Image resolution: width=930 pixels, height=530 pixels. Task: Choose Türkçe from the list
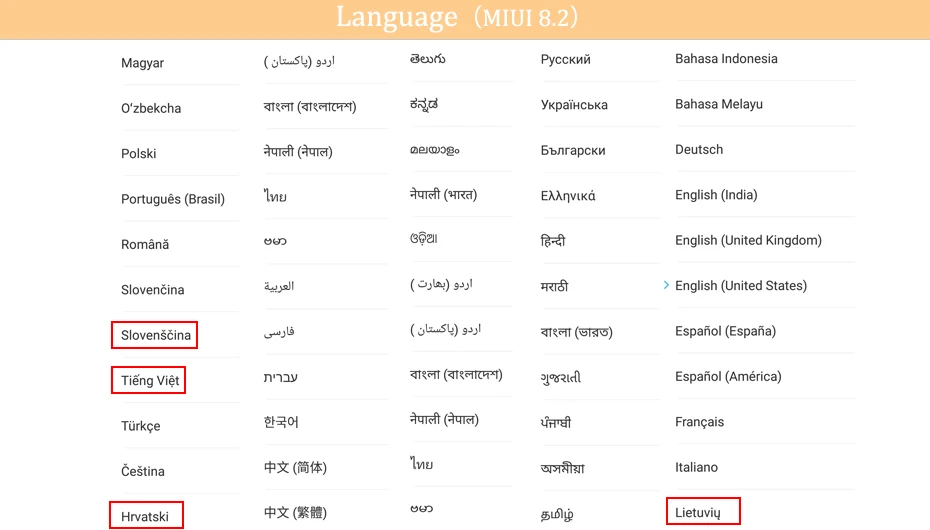(x=141, y=426)
